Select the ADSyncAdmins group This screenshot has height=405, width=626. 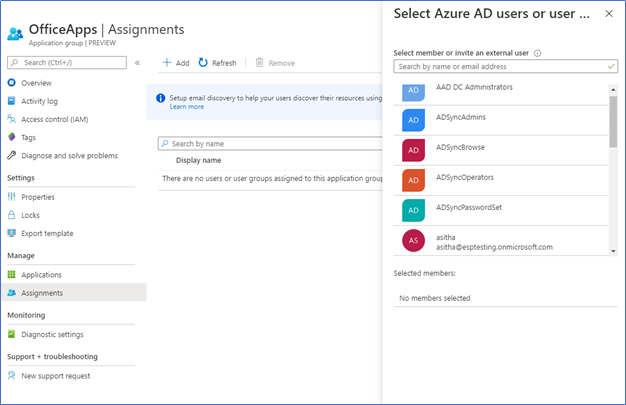pyautogui.click(x=501, y=120)
